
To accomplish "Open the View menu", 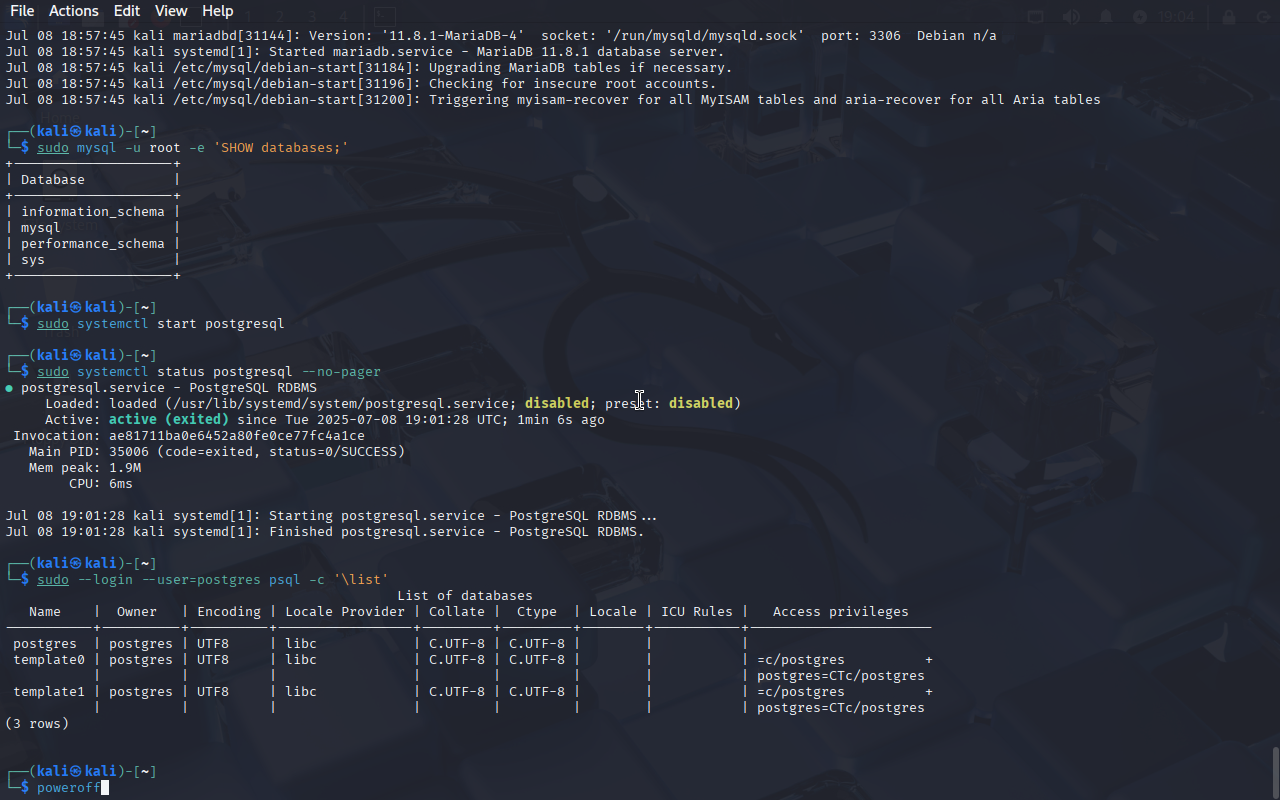I will 171,11.
